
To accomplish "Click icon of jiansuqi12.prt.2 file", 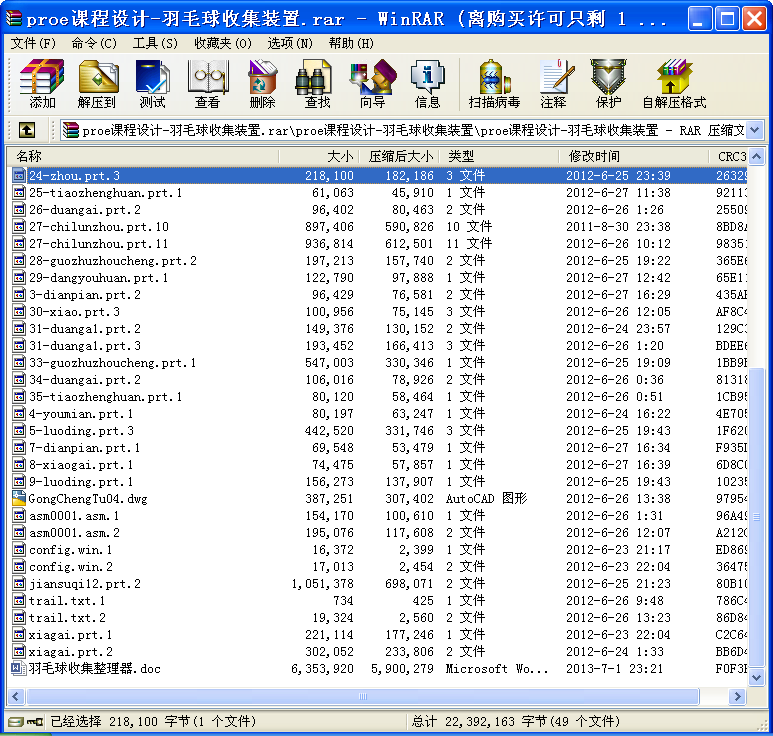I will pos(19,584).
